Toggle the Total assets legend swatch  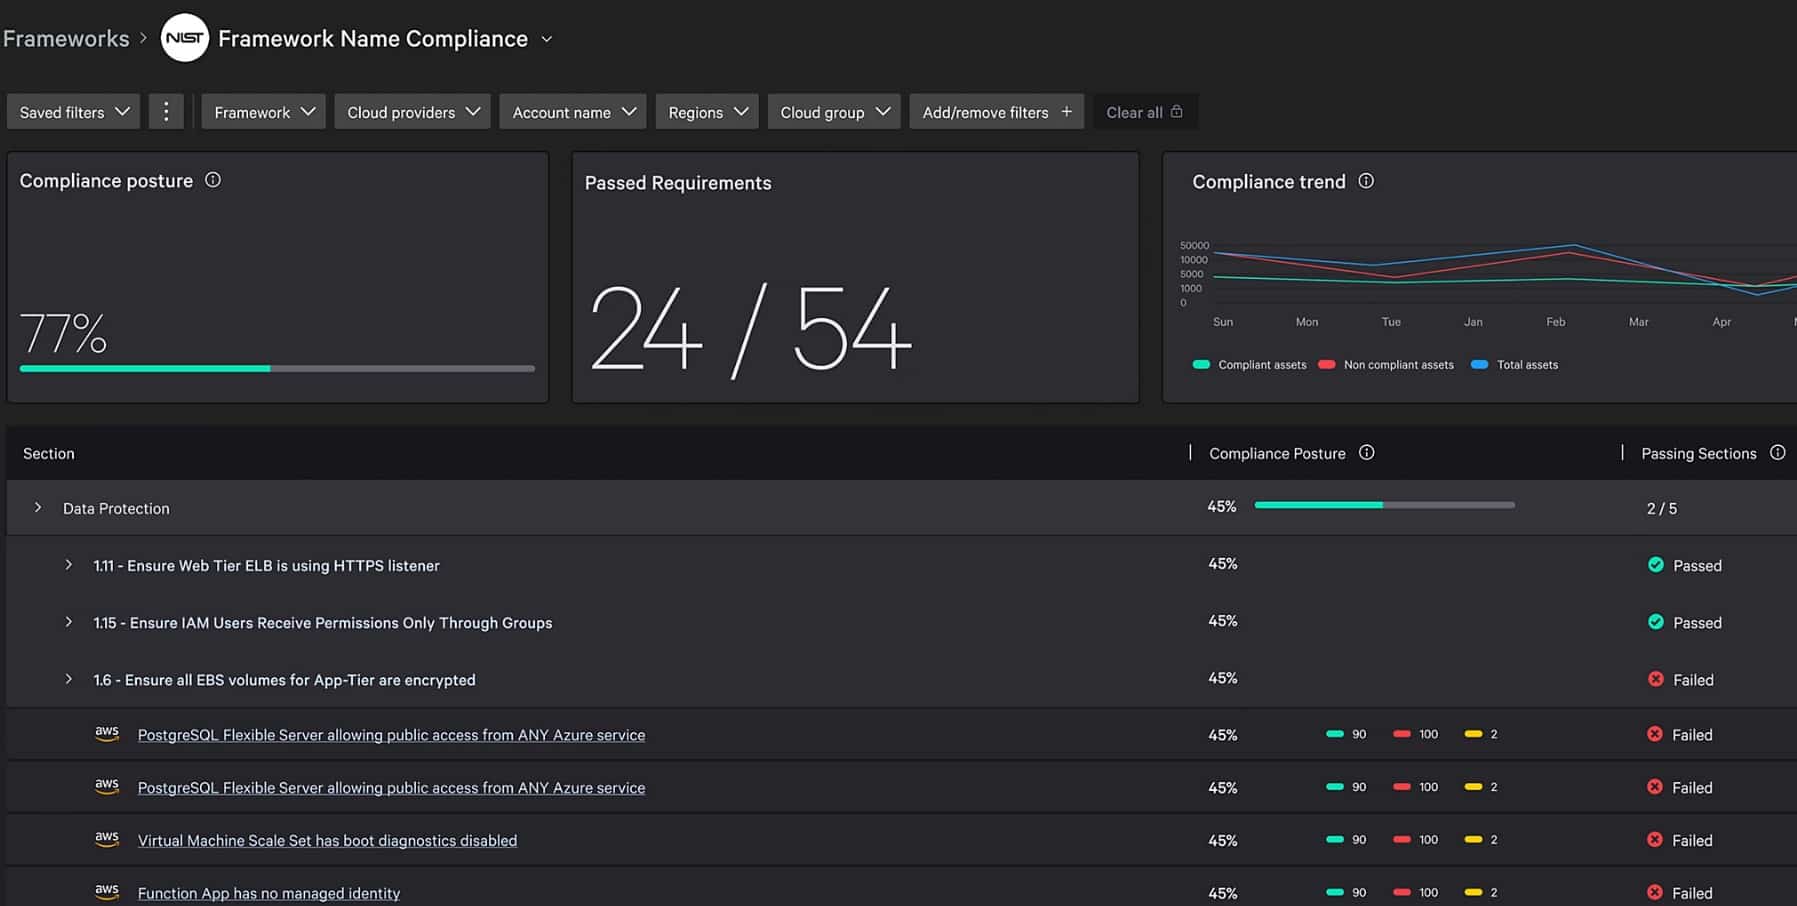(1480, 365)
